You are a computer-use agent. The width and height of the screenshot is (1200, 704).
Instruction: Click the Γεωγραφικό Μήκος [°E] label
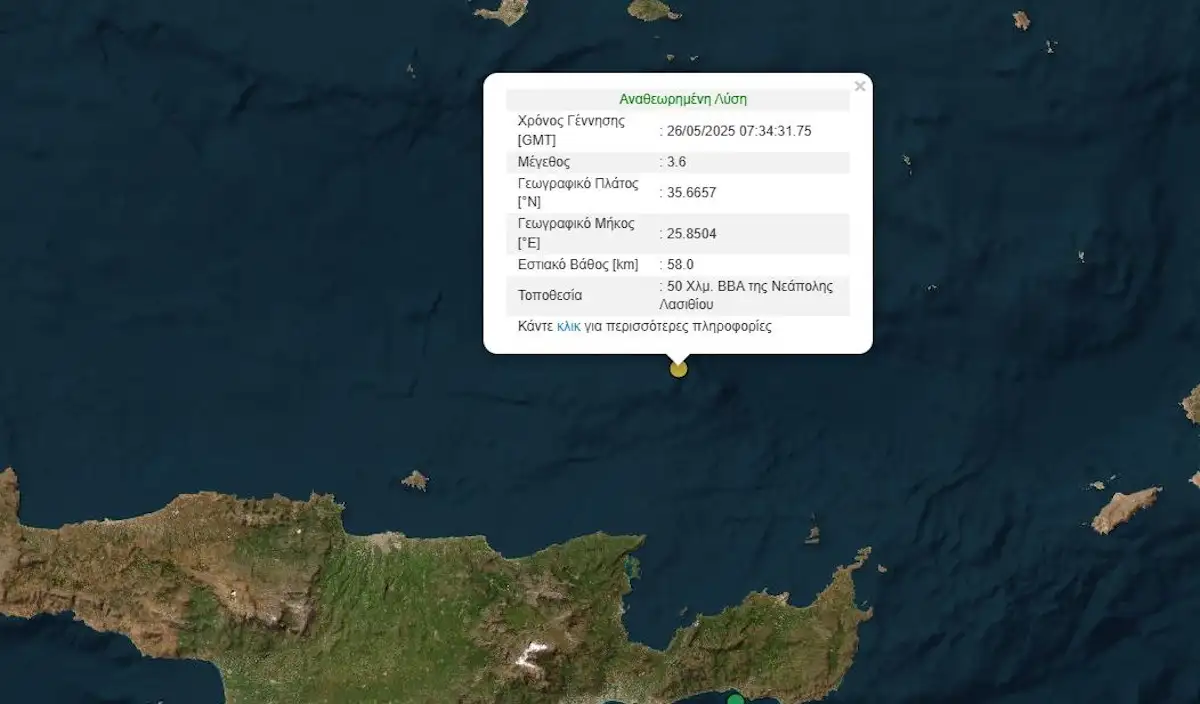(x=576, y=233)
